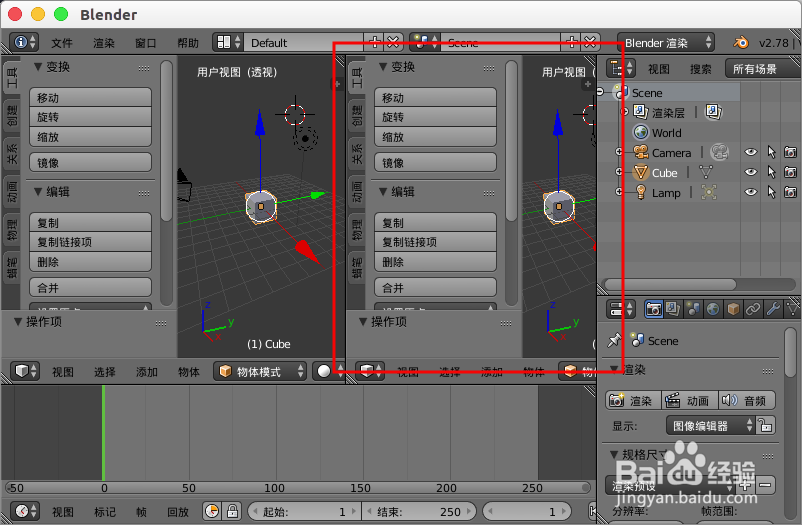This screenshot has width=802, height=525.
Task: Click the Blender logo icon near v2.78
Action: [x=740, y=42]
